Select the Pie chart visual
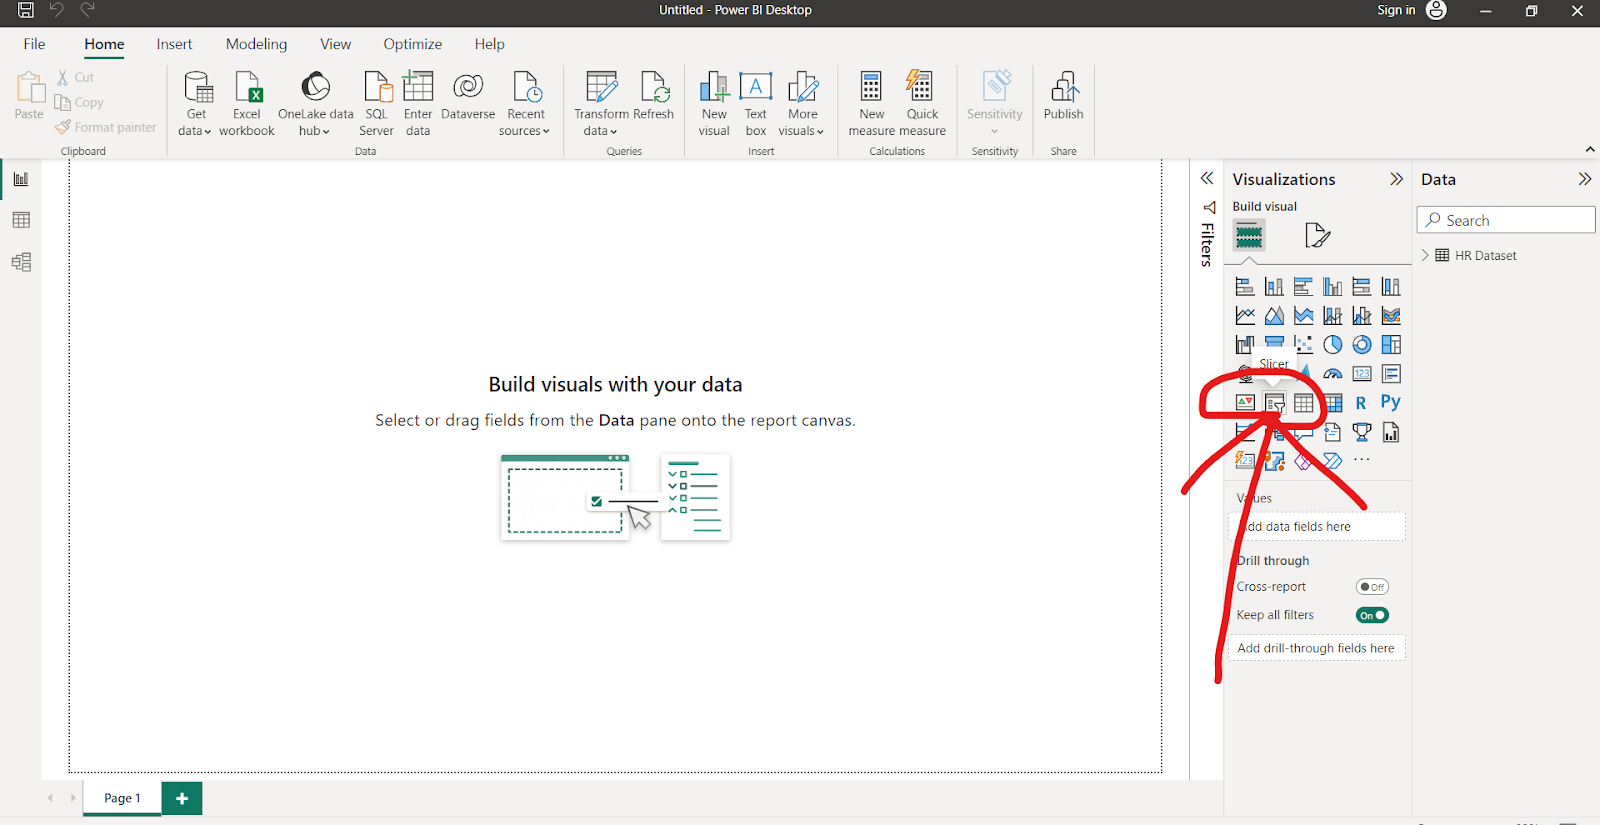This screenshot has width=1600, height=825. click(1333, 345)
